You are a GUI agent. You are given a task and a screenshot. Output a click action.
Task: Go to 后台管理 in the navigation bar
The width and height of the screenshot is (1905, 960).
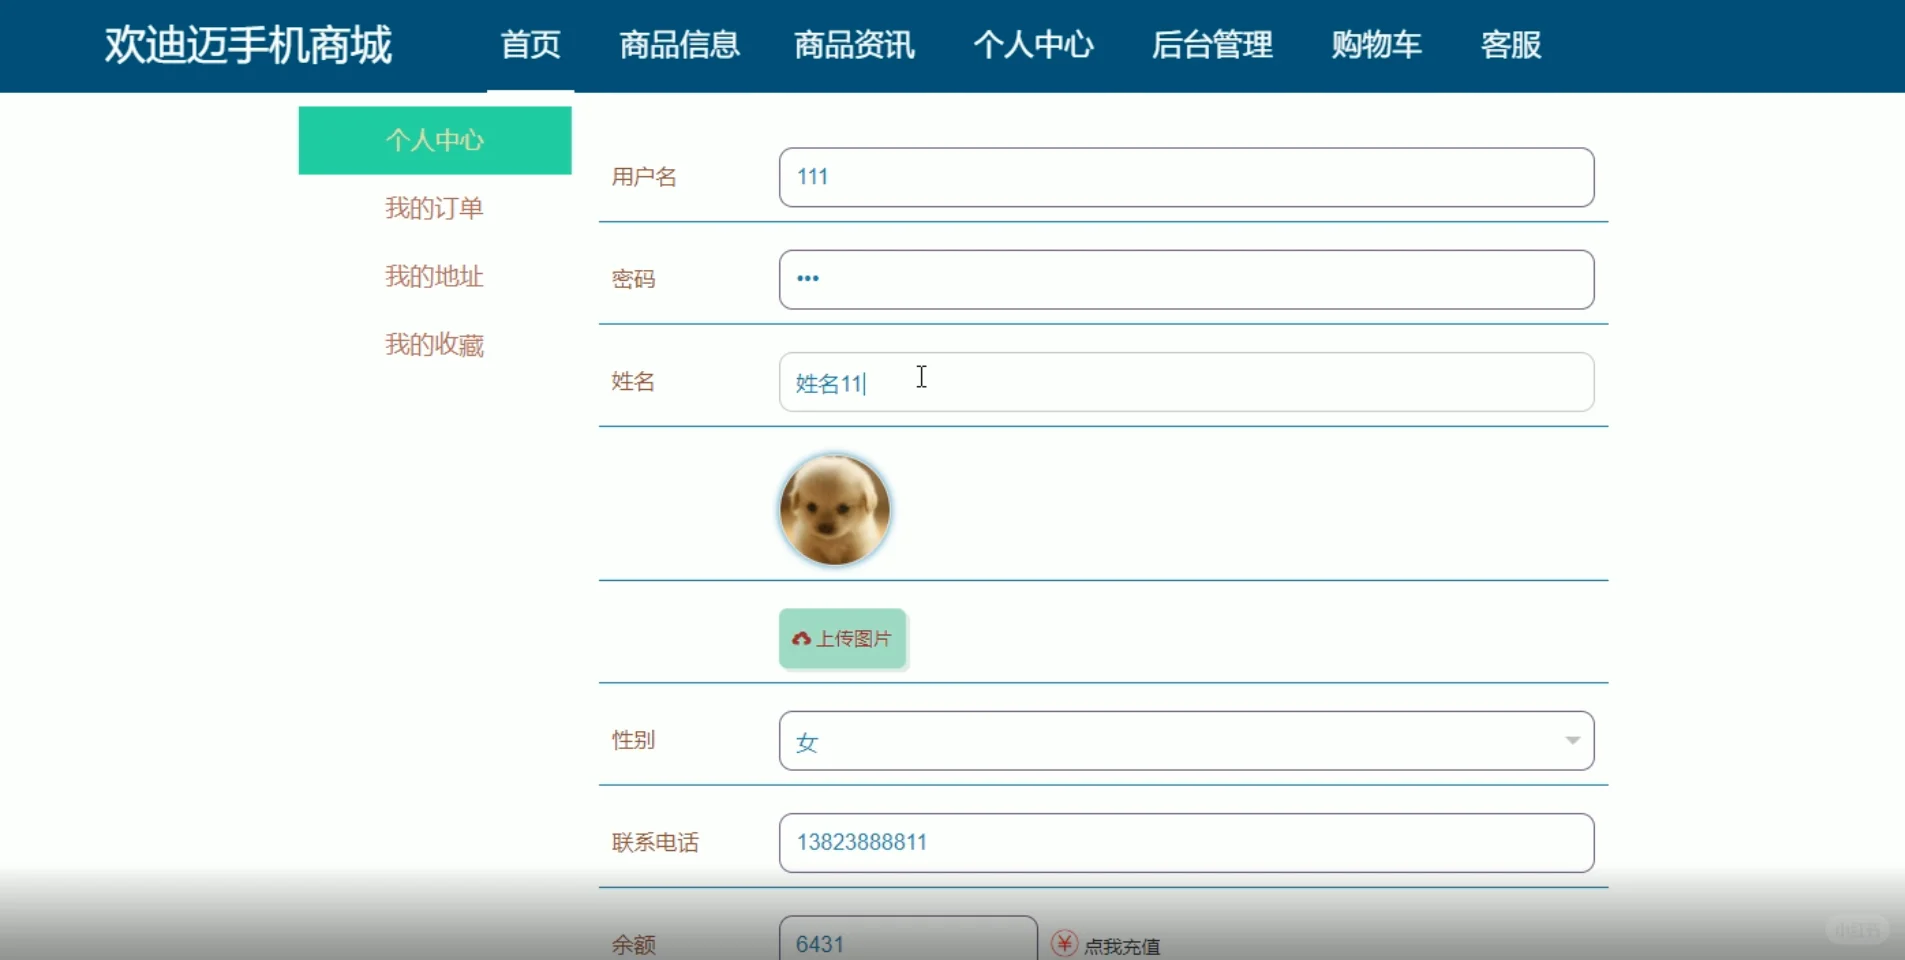click(x=1212, y=45)
